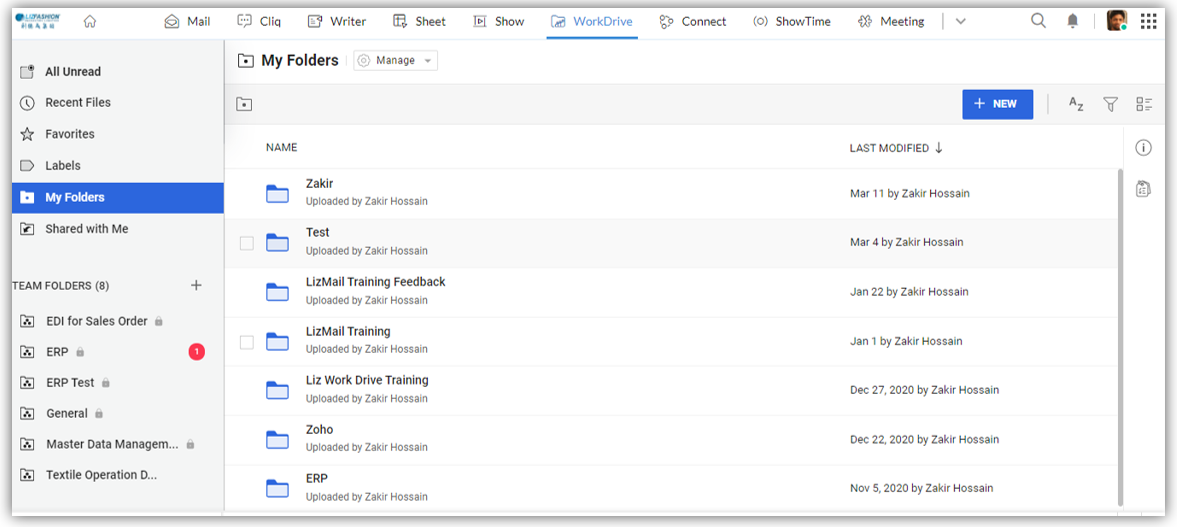Go to the Home icon
The width and height of the screenshot is (1177, 527).
pos(90,21)
